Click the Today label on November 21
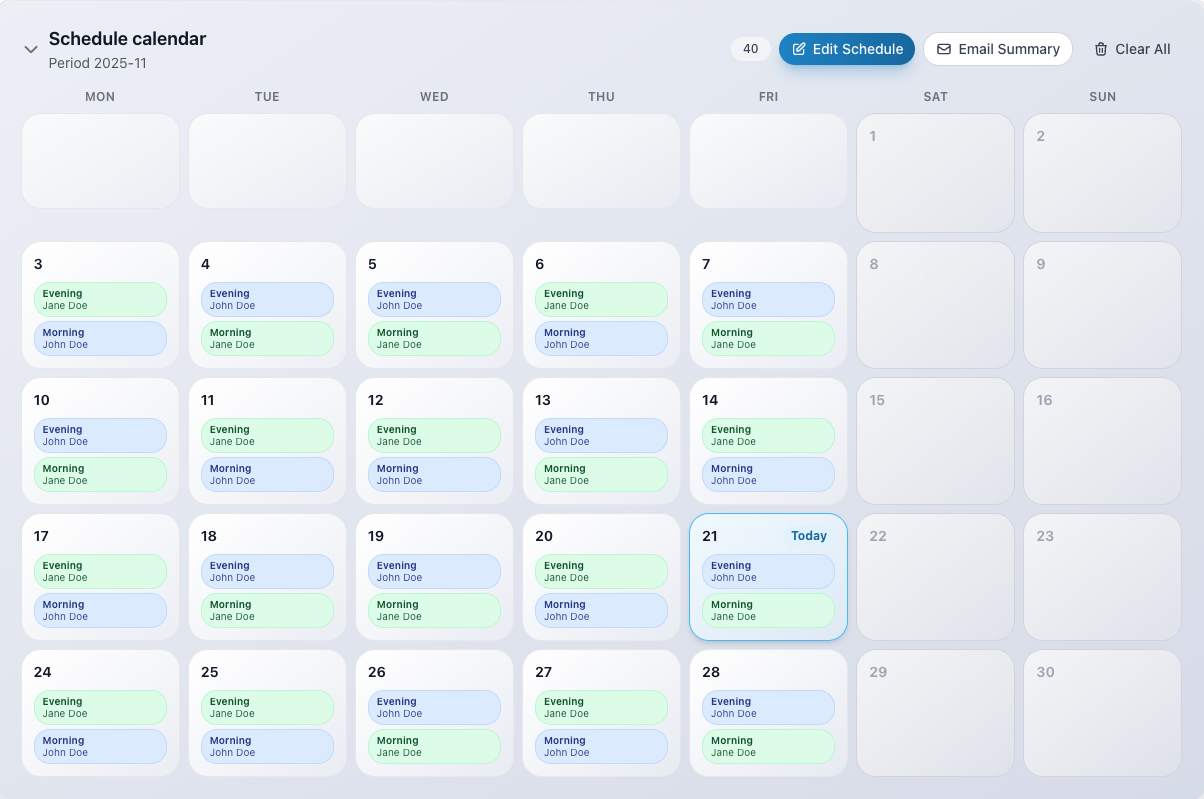This screenshot has height=799, width=1204. (809, 536)
